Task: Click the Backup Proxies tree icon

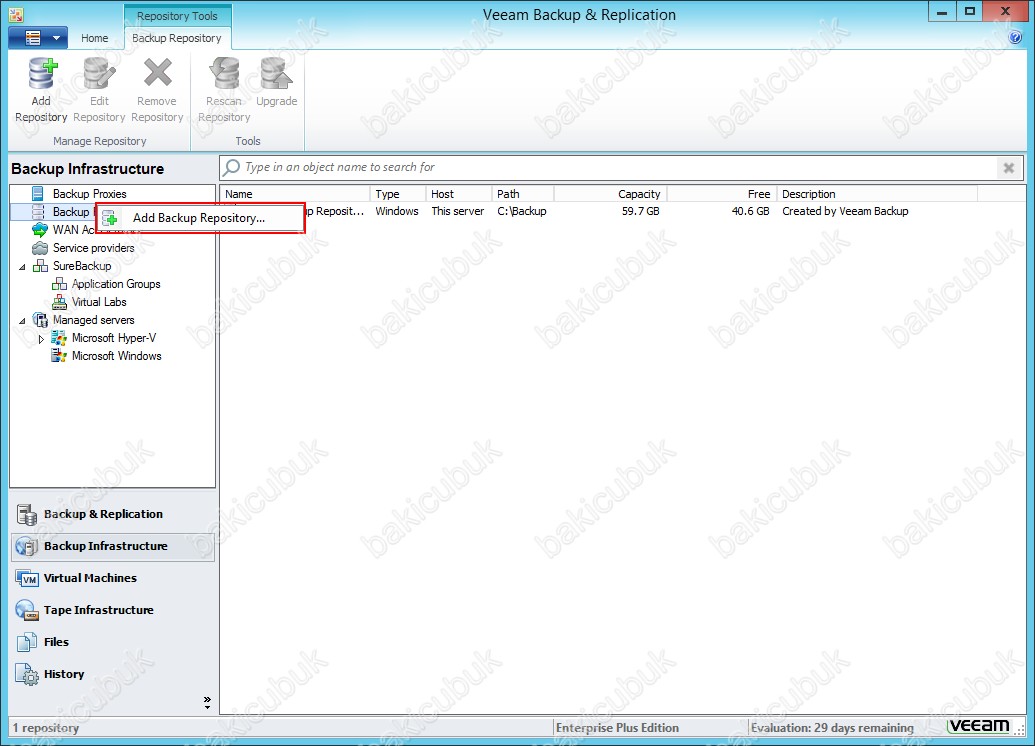Action: (x=38, y=193)
